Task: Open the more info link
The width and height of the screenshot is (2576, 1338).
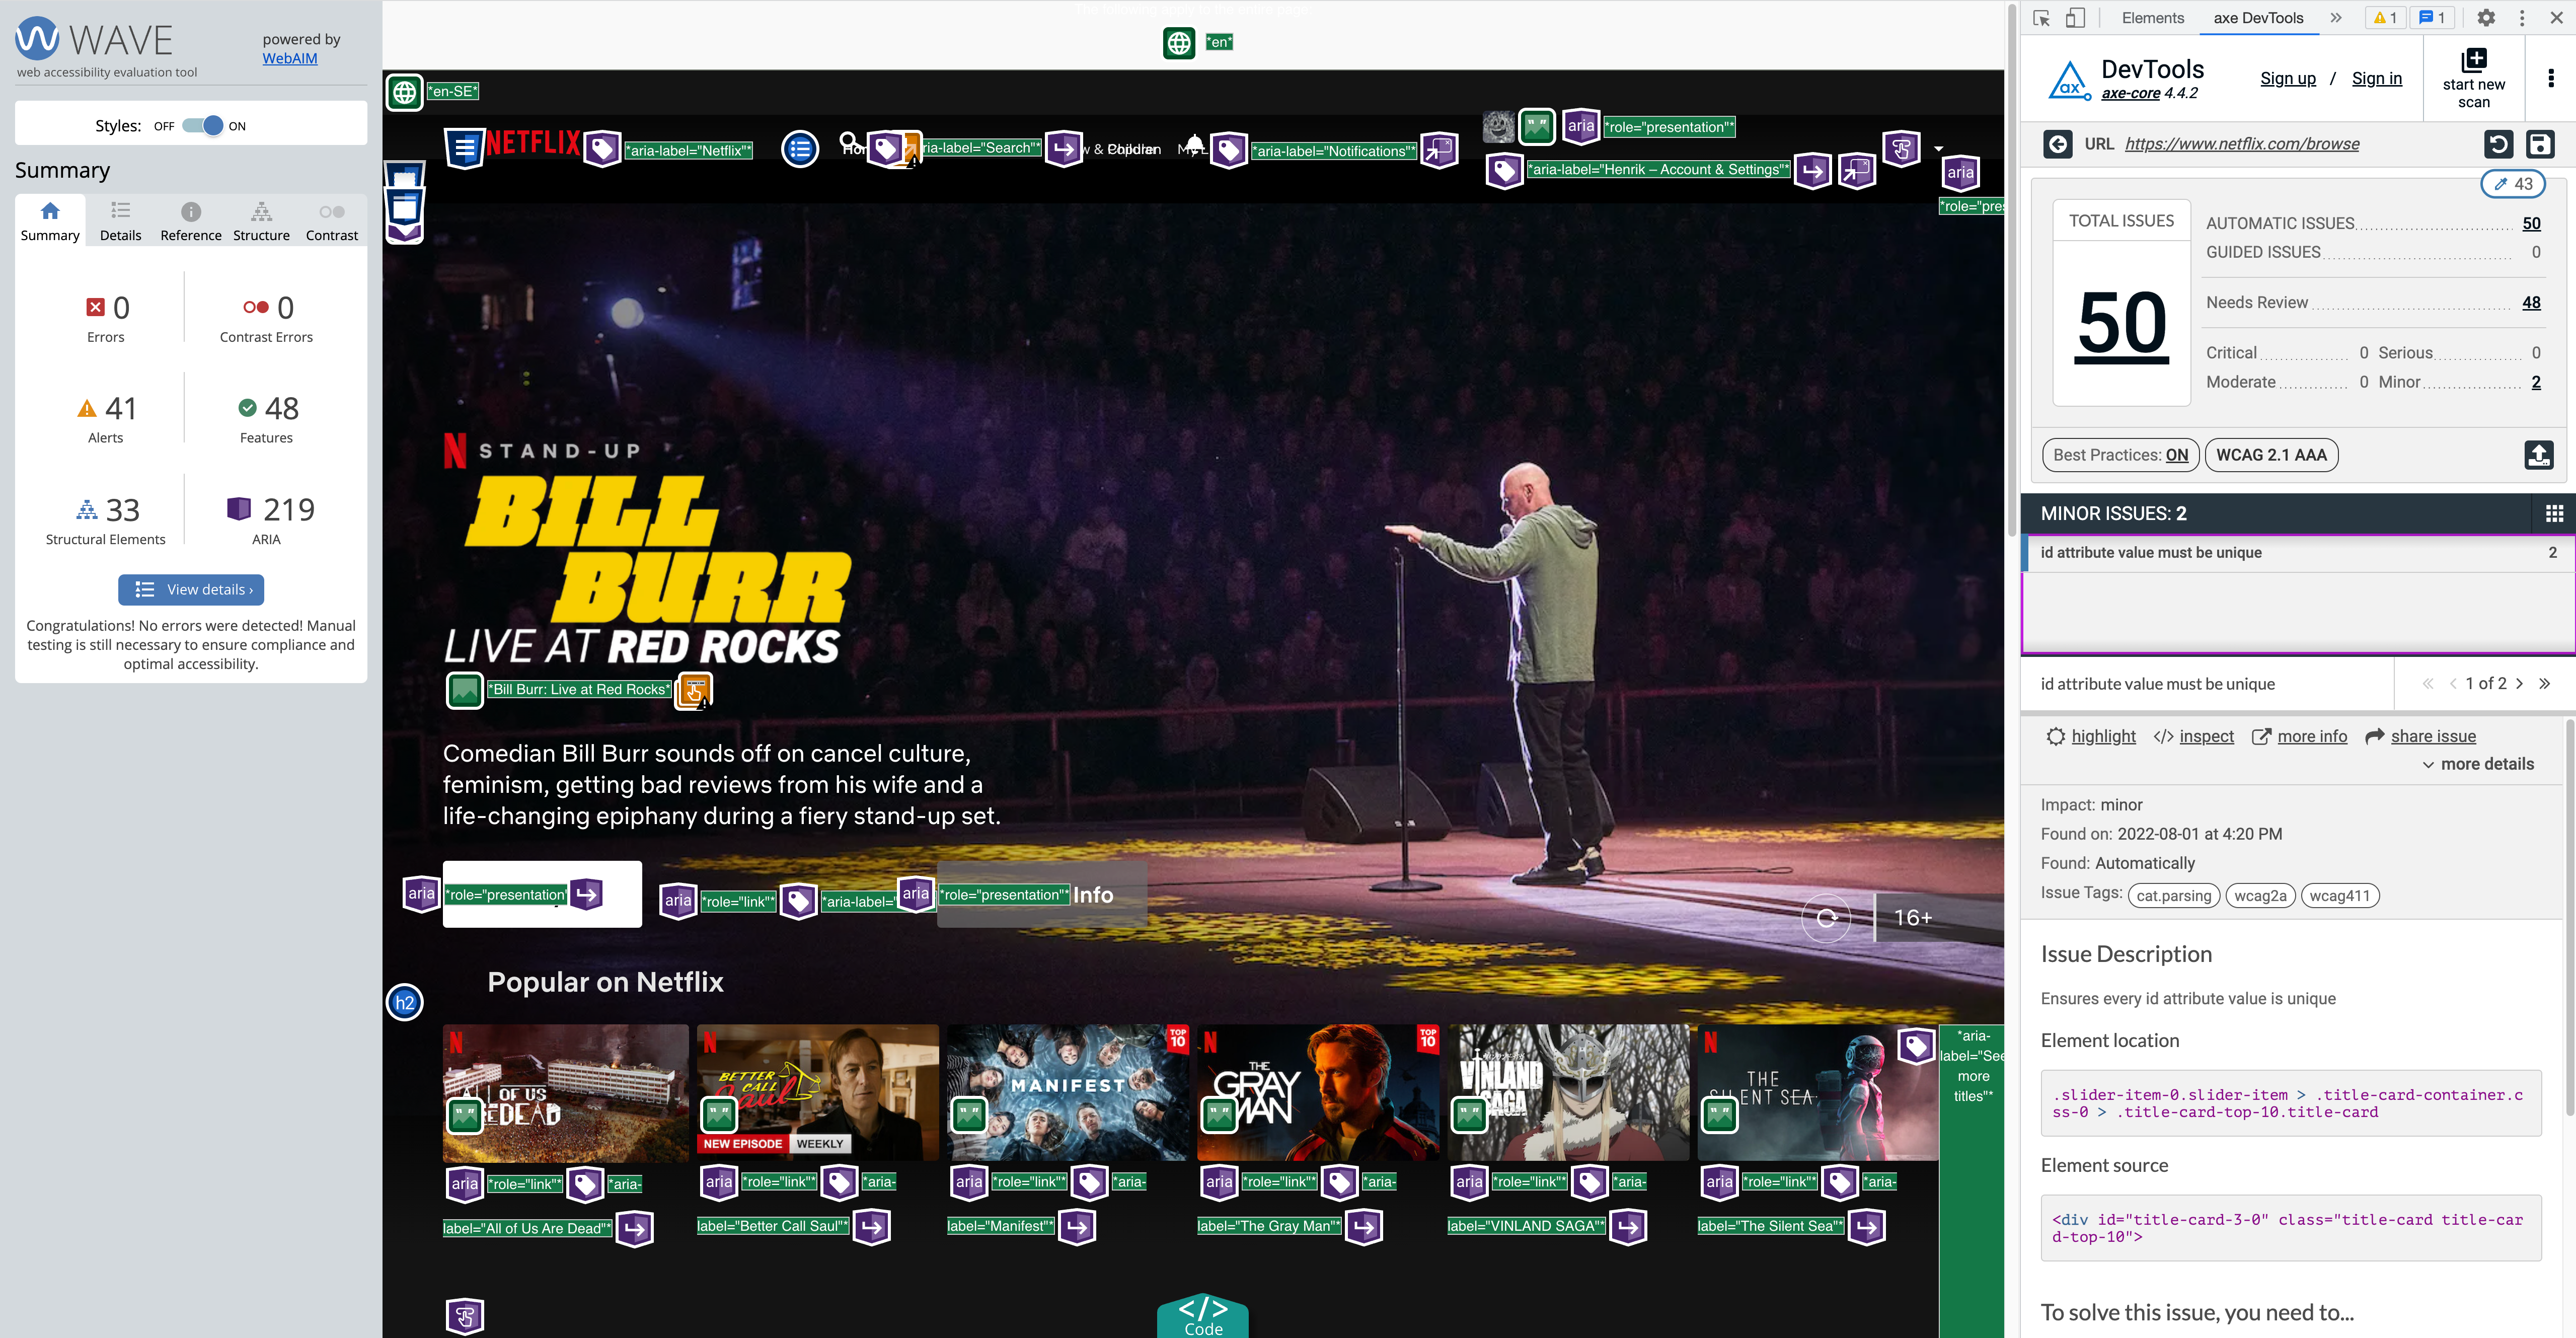Action: tap(2312, 737)
